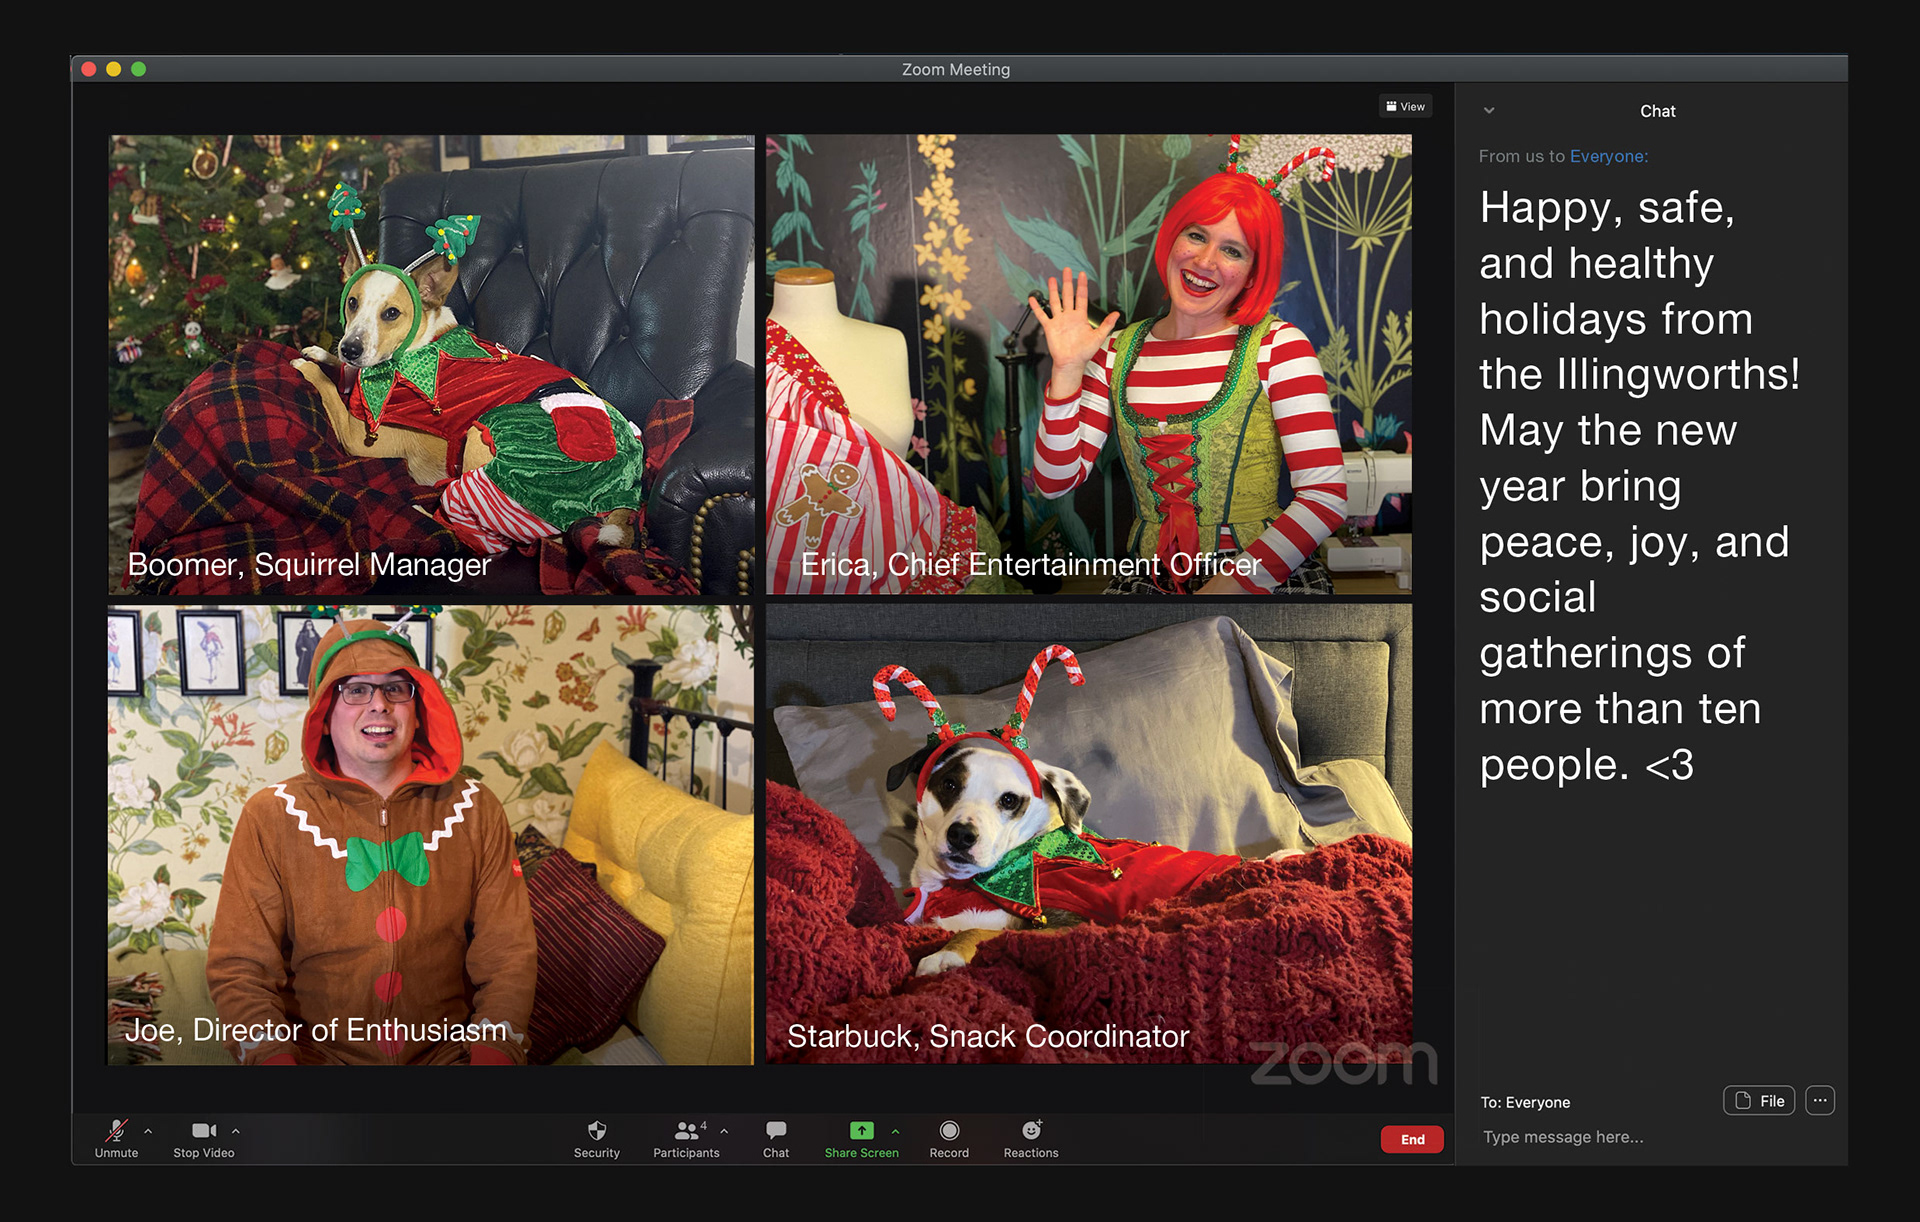This screenshot has width=1920, height=1222.
Task: Open the Security shield icon
Action: pos(597,1132)
